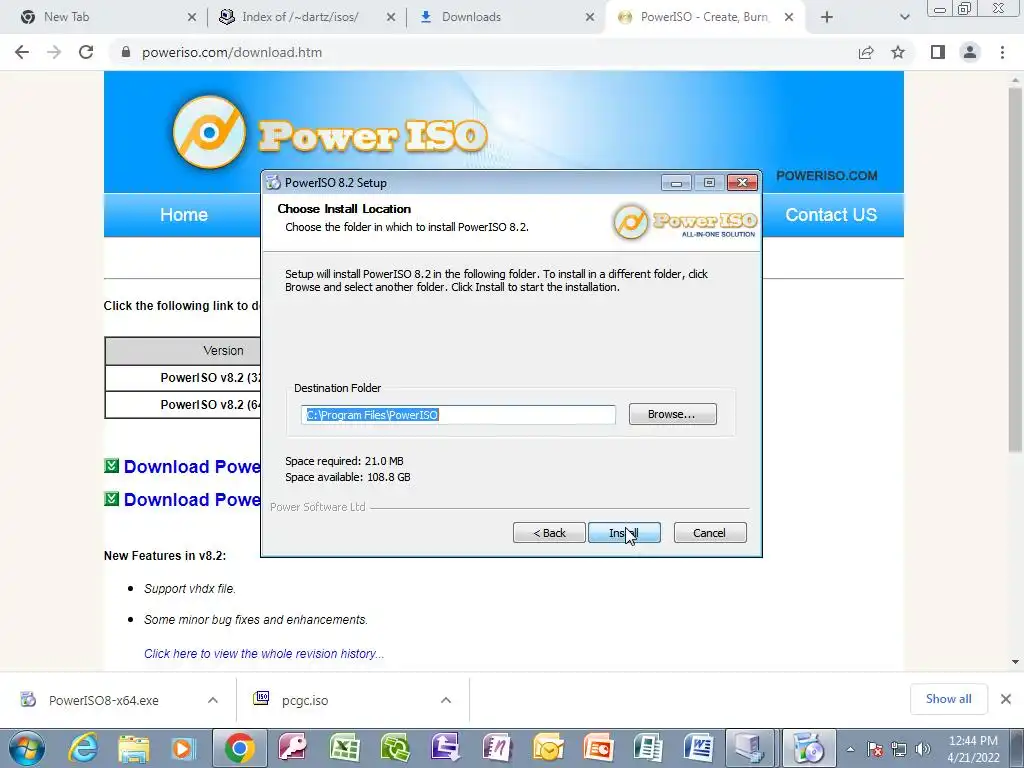Viewport: 1024px width, 768px height.
Task: Click the PowerISO v8.2 (32 table row
Action: [x=183, y=378]
